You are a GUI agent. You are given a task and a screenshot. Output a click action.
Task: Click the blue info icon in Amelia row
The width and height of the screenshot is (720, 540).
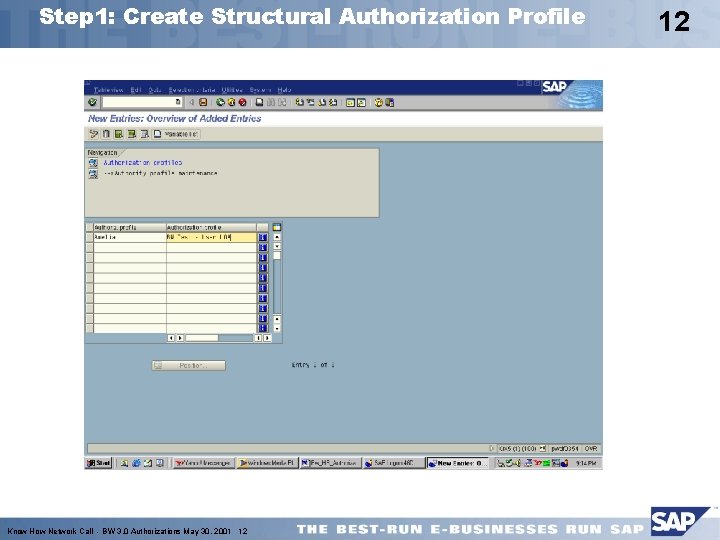click(x=263, y=237)
